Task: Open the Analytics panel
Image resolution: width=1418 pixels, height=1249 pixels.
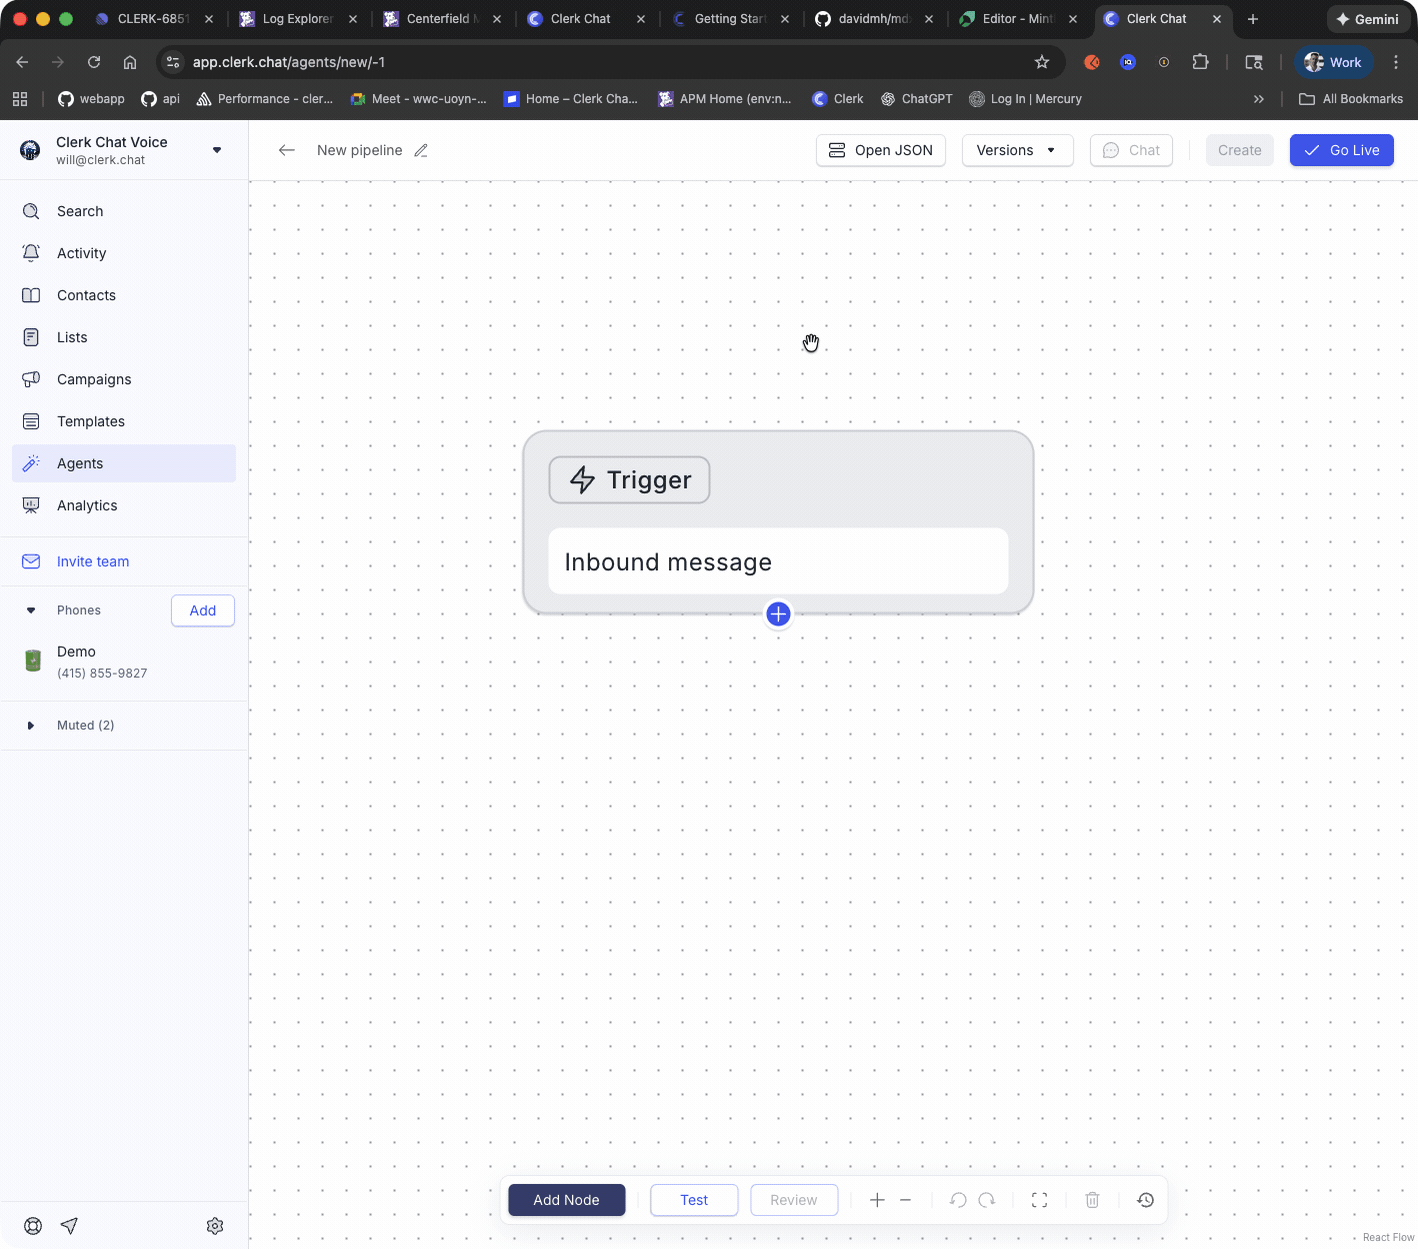Action: coord(87,505)
